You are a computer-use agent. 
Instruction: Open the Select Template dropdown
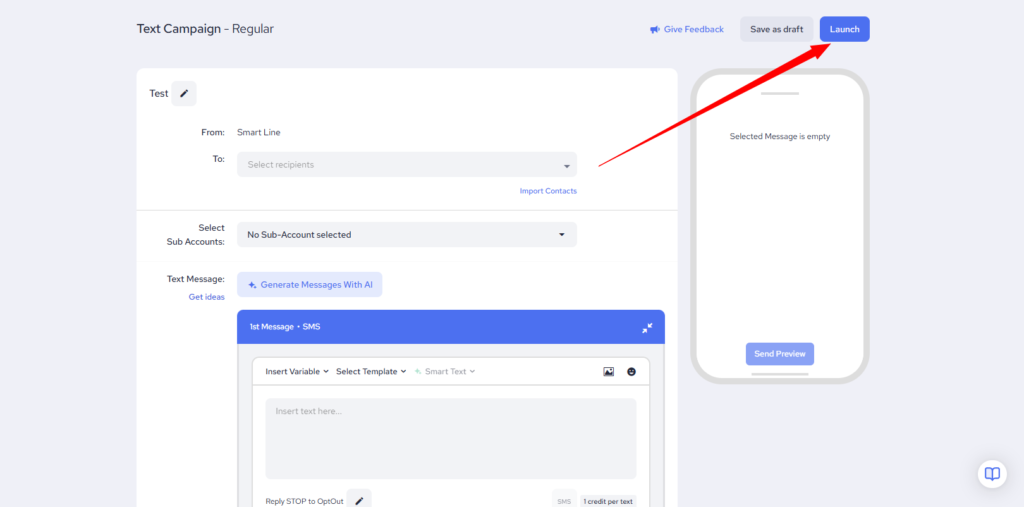[x=371, y=372]
